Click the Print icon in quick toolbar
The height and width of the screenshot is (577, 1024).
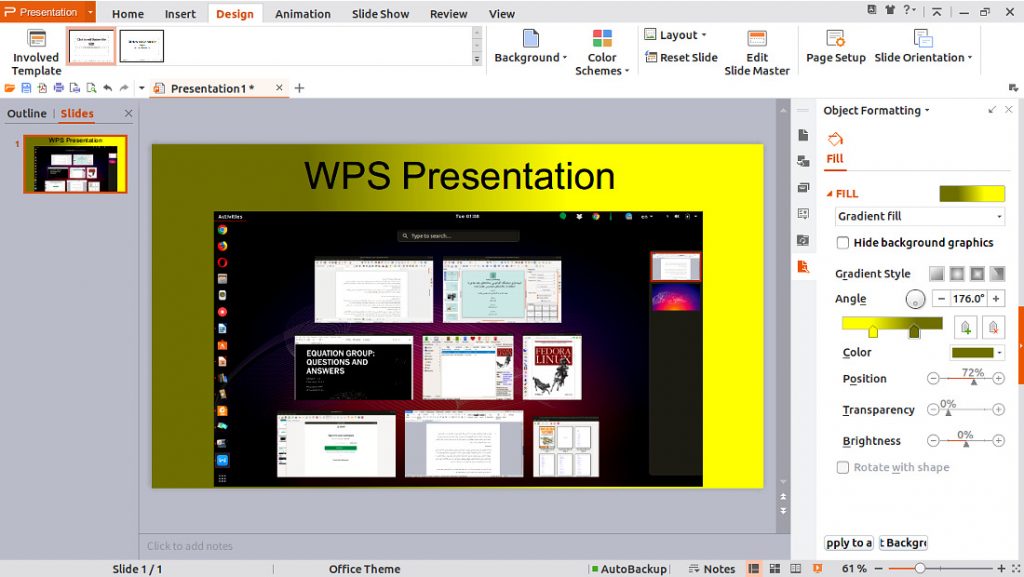(59, 88)
